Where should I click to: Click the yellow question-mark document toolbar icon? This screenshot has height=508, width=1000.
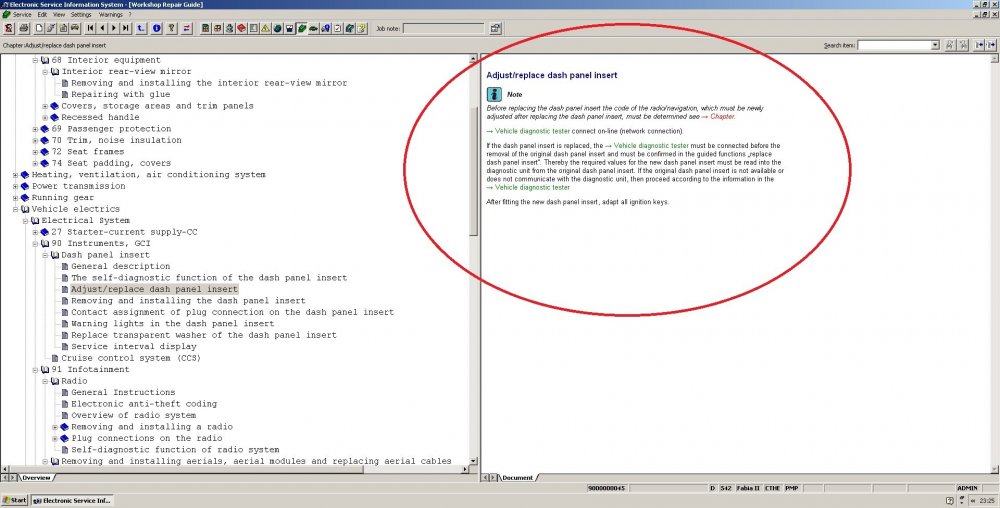362,28
